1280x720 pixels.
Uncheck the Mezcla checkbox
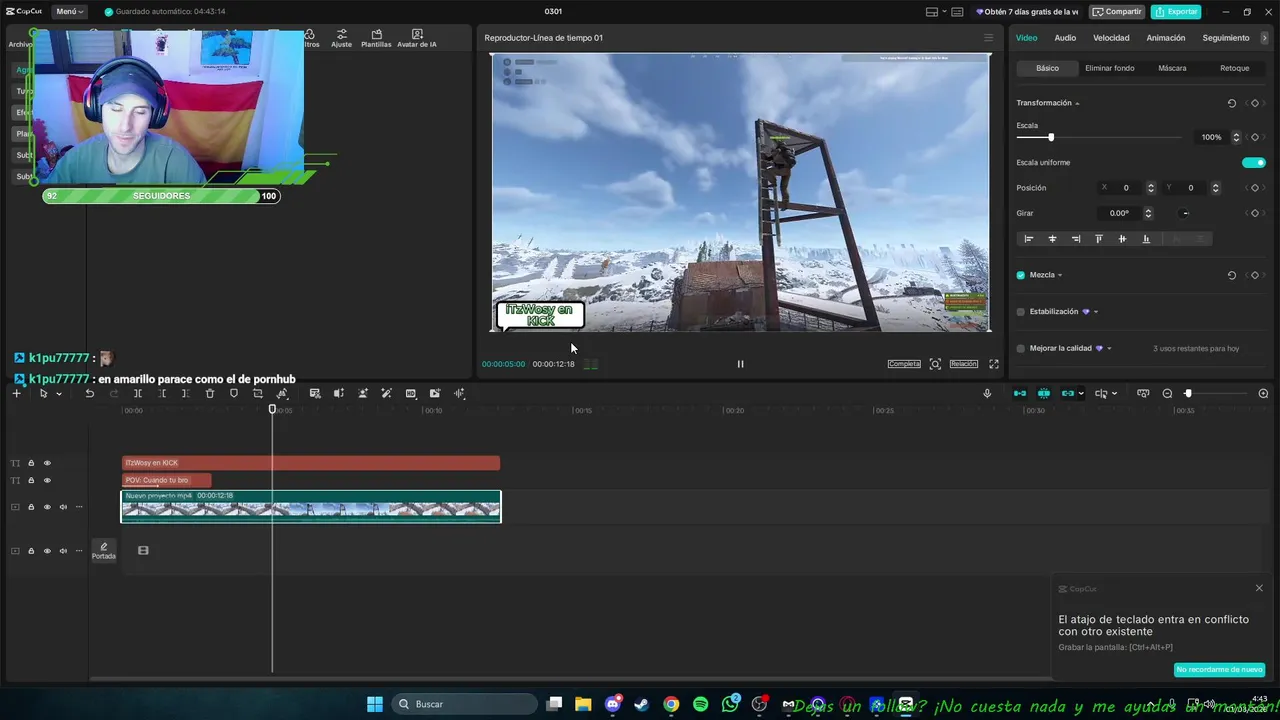[x=1021, y=275]
